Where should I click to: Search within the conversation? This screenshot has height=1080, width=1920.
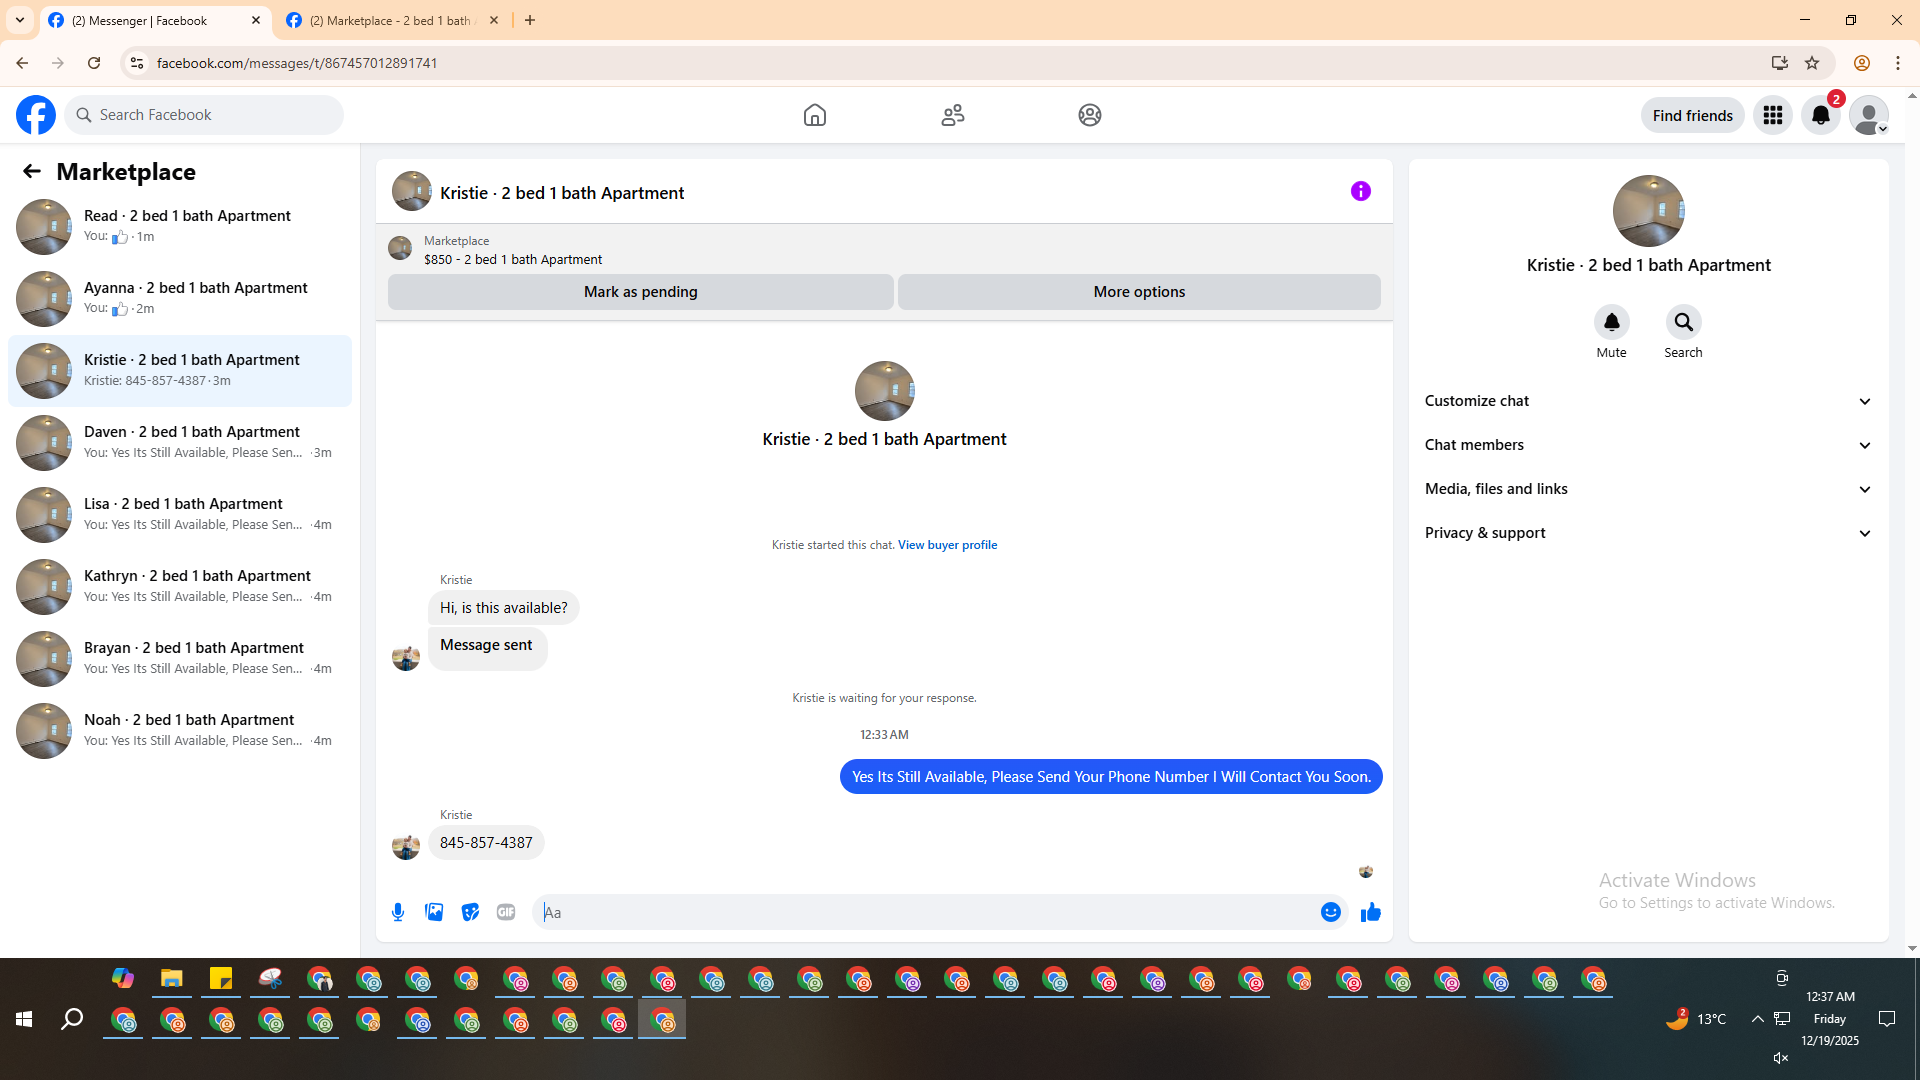(x=1683, y=323)
